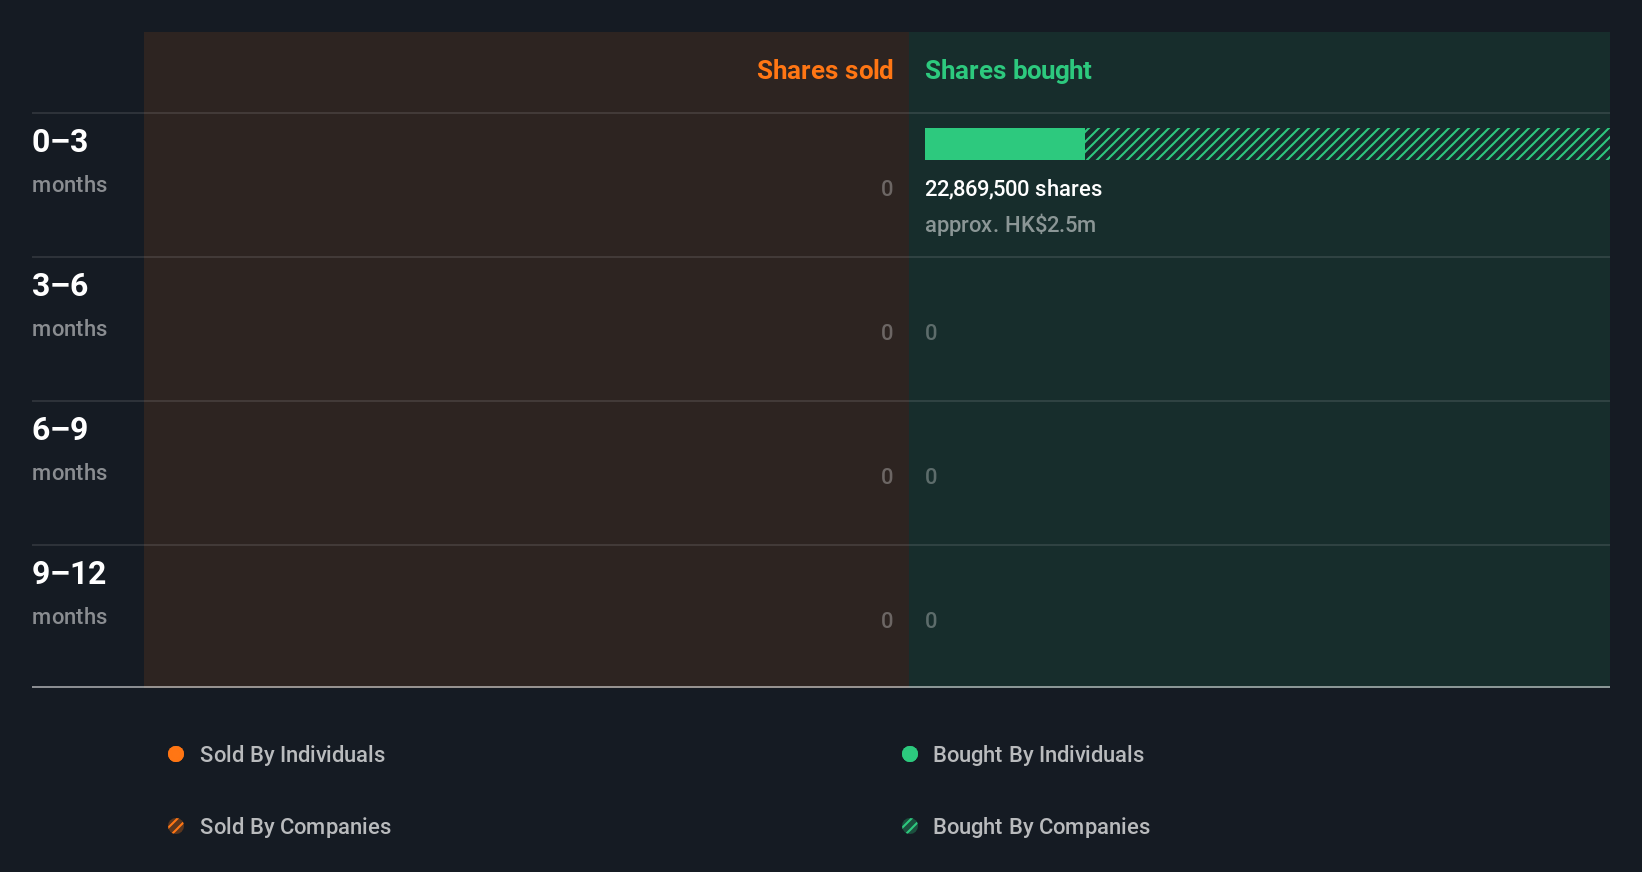Click the 6–9 months row label
The width and height of the screenshot is (1642, 872).
point(69,448)
